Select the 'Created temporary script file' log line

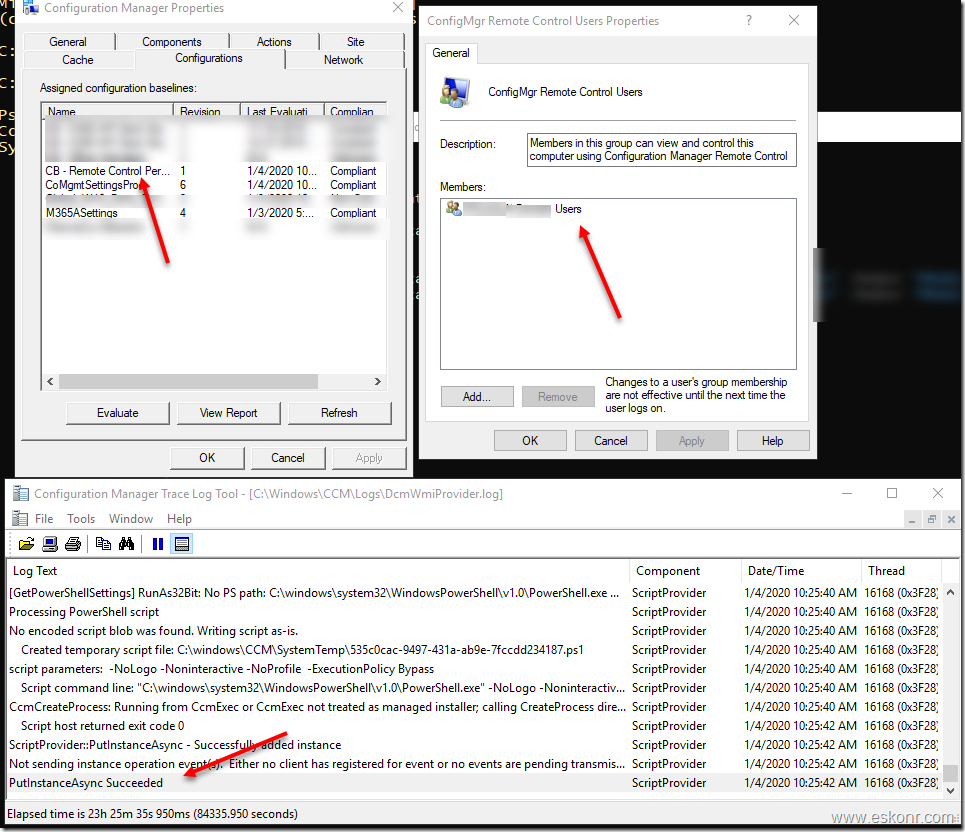click(474, 650)
